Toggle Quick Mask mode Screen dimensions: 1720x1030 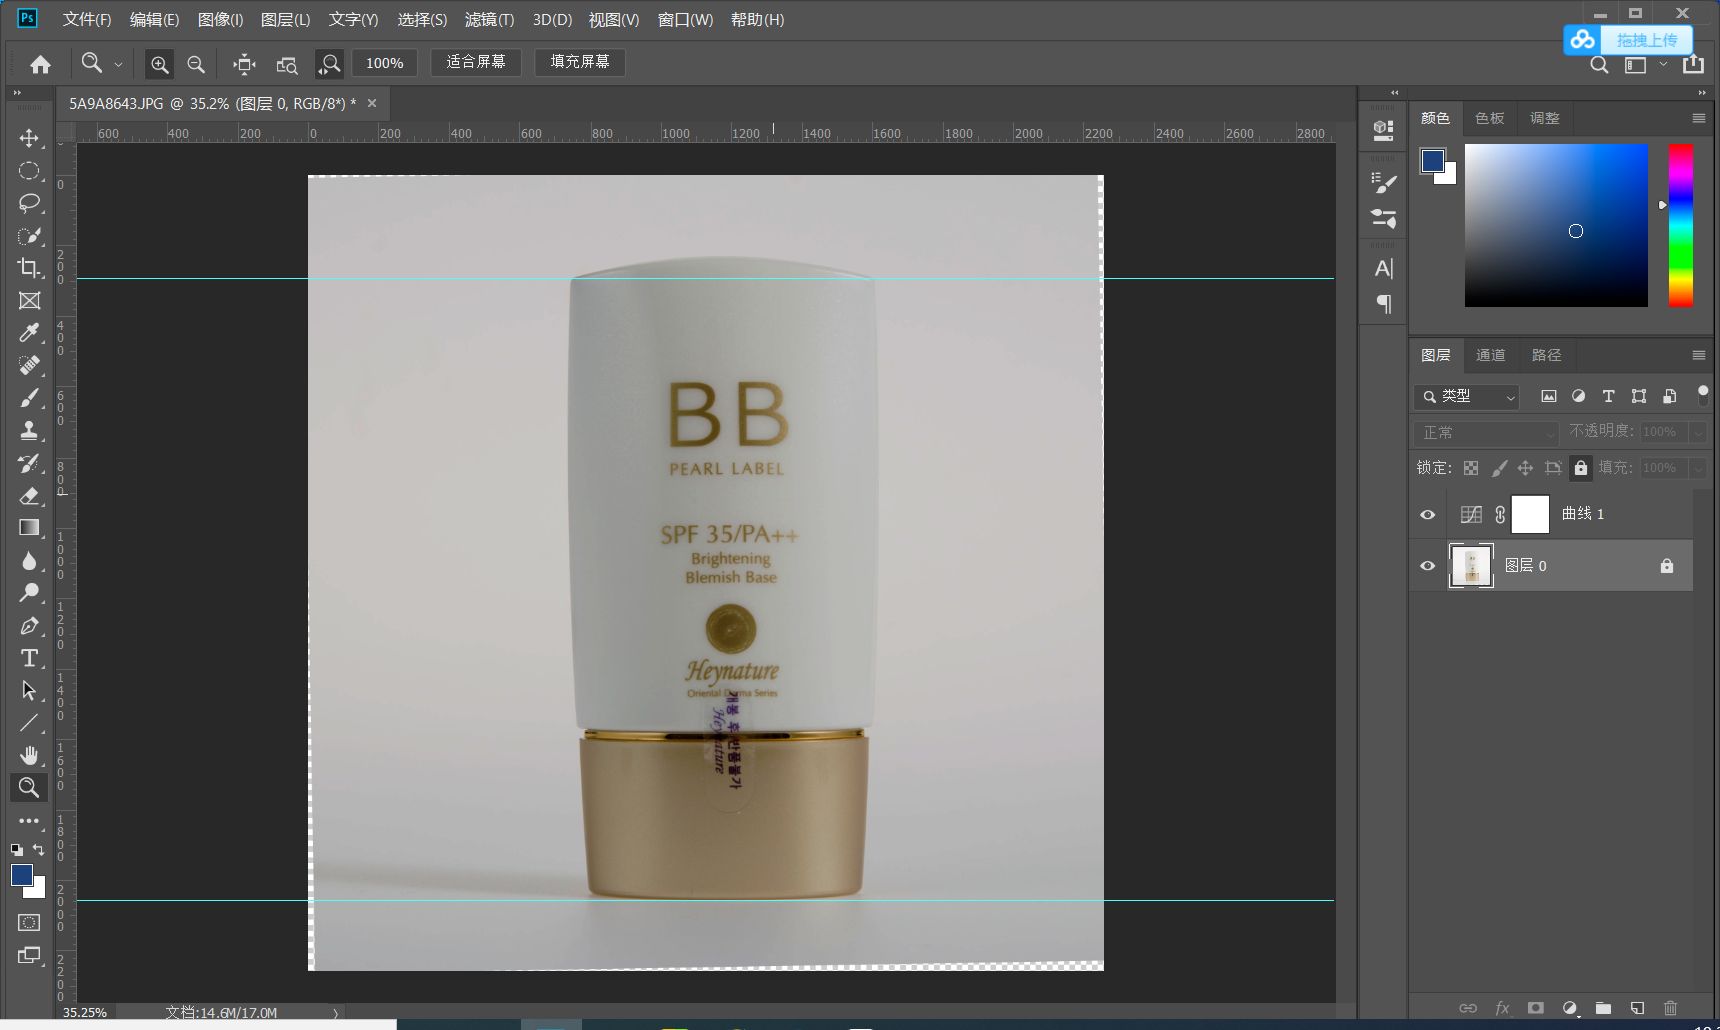point(29,922)
